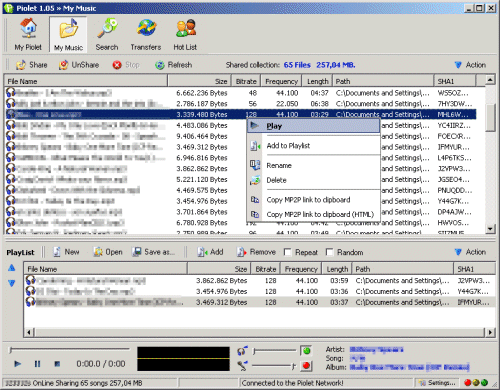Adjust the playback position slider
Viewport: 500px width, 390px height.
pyautogui.click(x=69, y=349)
